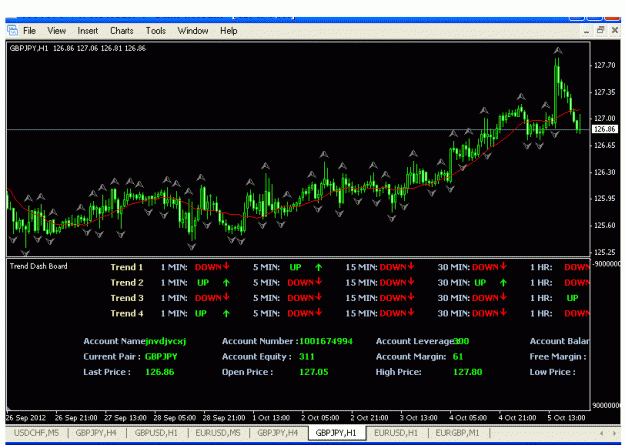Click the Trend 1 row label

tap(126, 267)
